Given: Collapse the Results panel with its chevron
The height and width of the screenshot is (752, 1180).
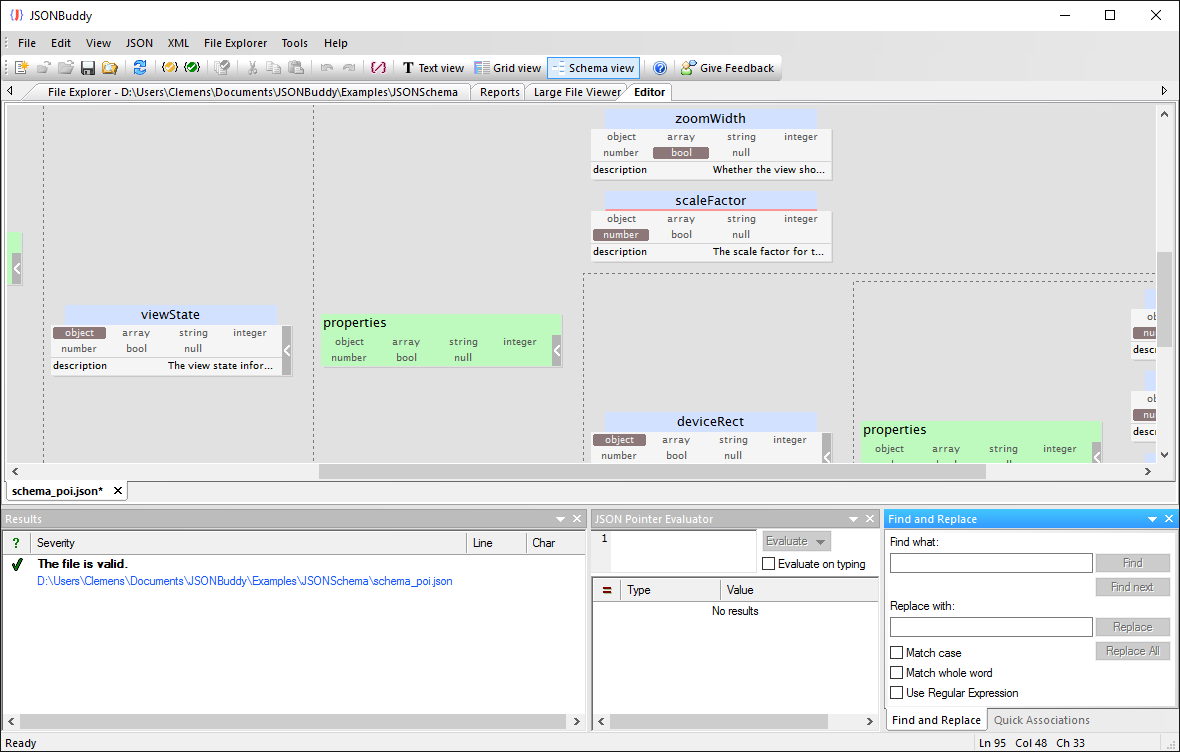Looking at the screenshot, I should click(x=560, y=518).
